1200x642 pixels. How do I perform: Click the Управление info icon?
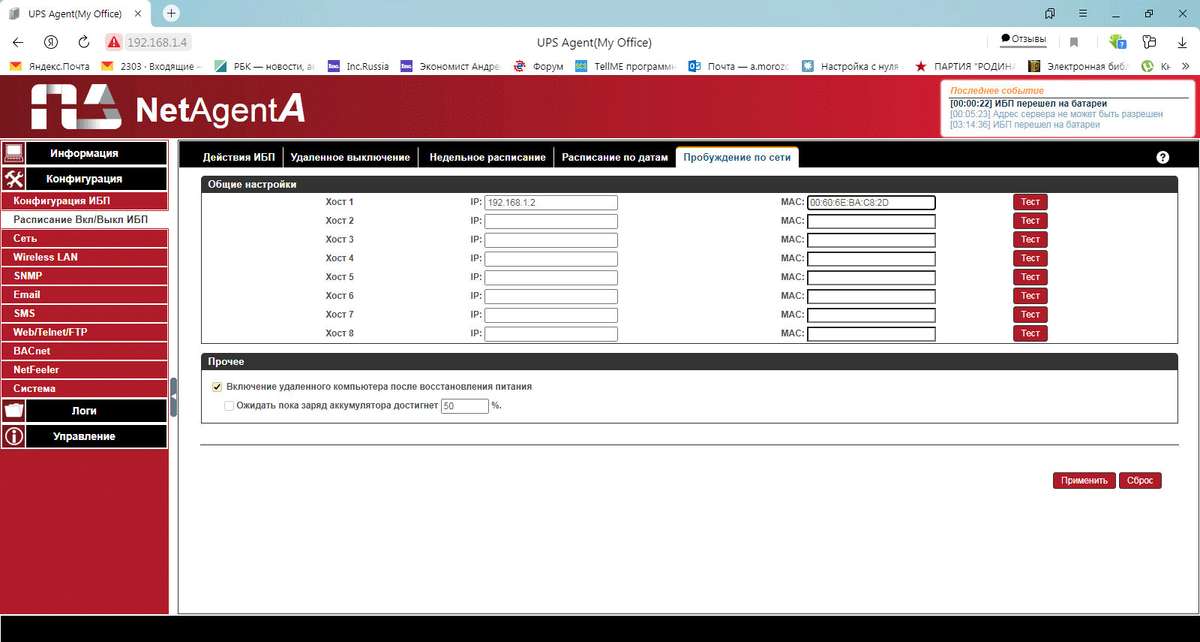point(13,436)
